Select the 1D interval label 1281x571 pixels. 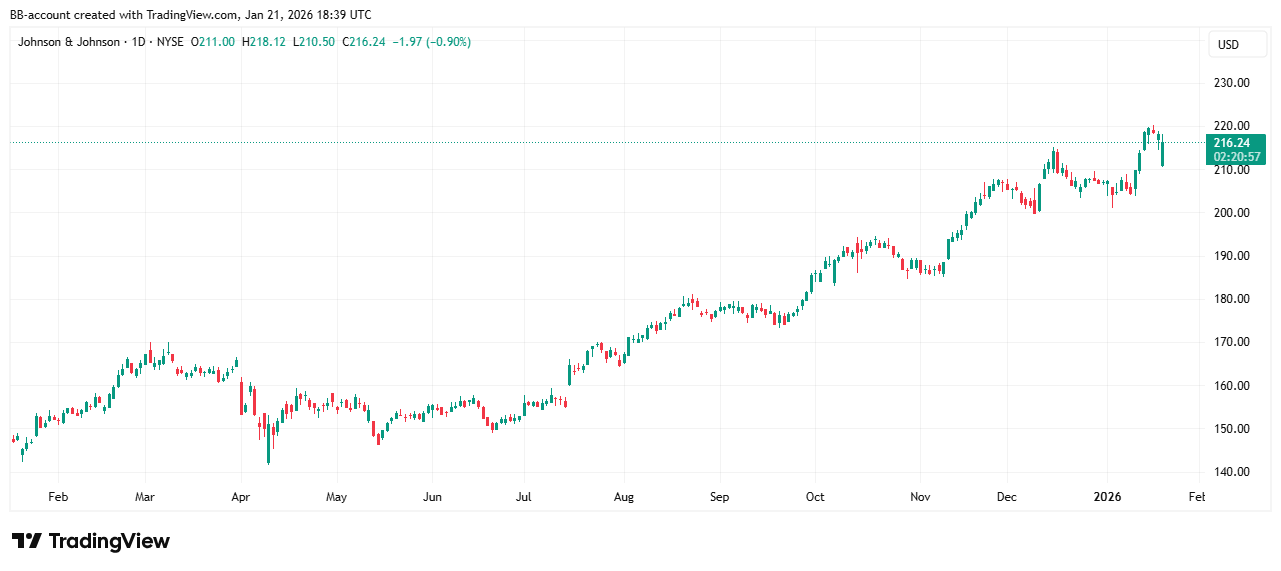click(137, 42)
